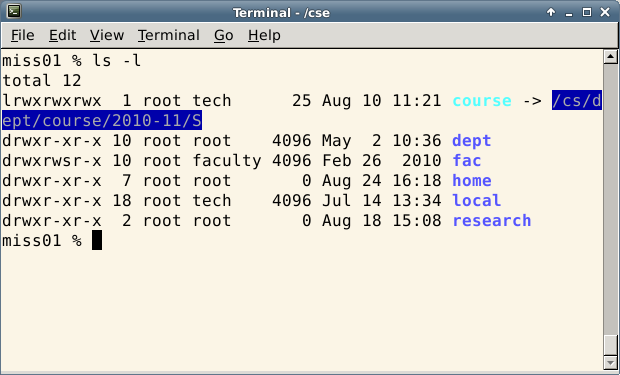The image size is (620, 375).
Task: Click the 'Terminal - /cse' window title
Action: click(x=281, y=13)
